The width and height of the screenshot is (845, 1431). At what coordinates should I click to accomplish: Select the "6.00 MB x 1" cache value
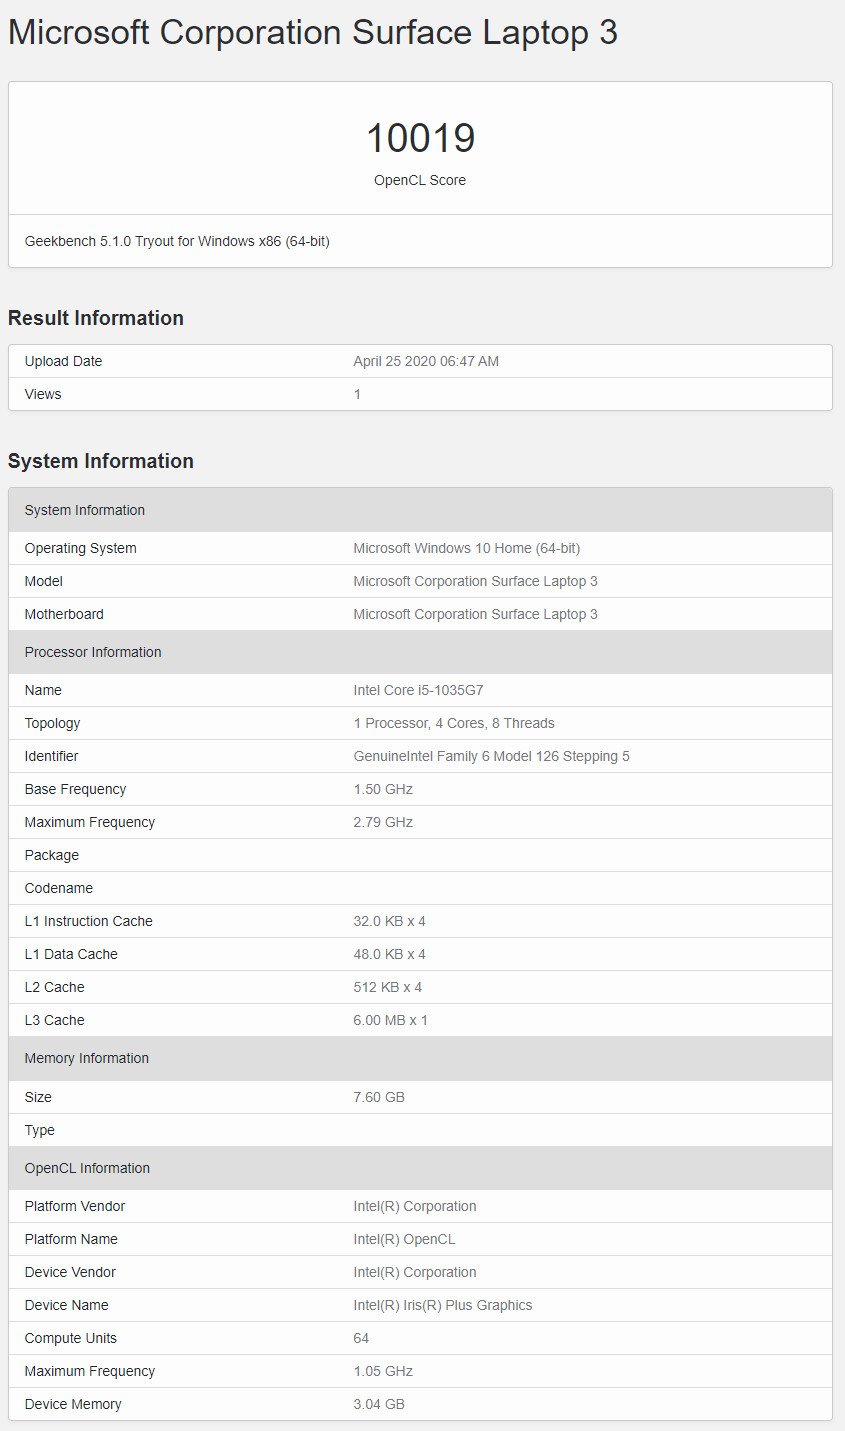[391, 1020]
